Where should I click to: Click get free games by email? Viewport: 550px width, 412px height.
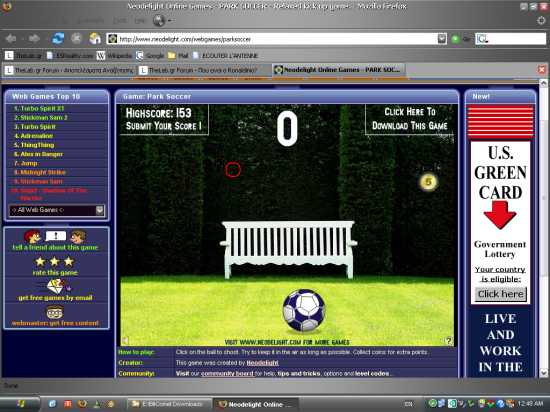(x=55, y=298)
